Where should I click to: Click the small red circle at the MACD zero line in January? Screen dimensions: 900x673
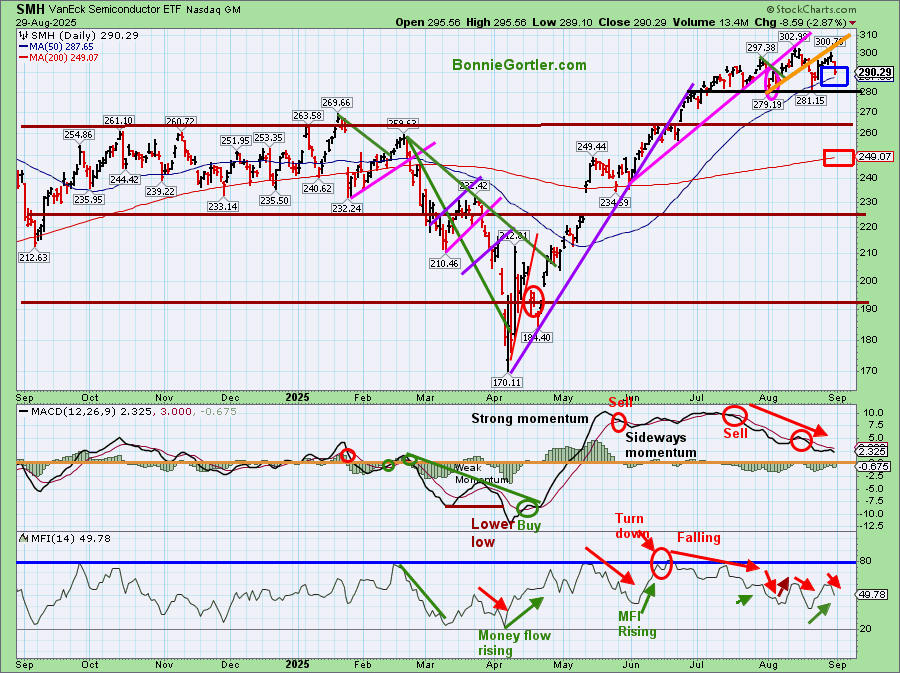click(348, 456)
